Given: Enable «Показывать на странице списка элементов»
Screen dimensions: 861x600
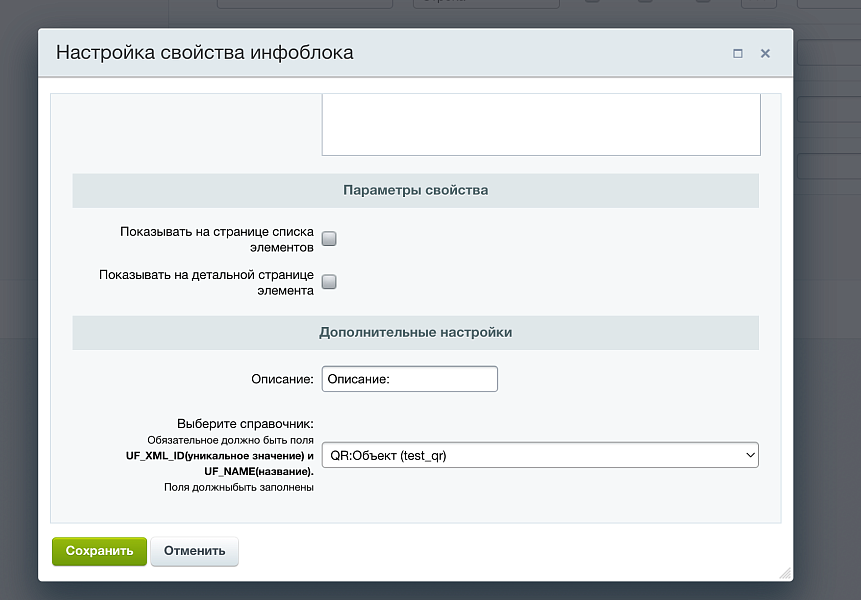Looking at the screenshot, I should point(328,238).
